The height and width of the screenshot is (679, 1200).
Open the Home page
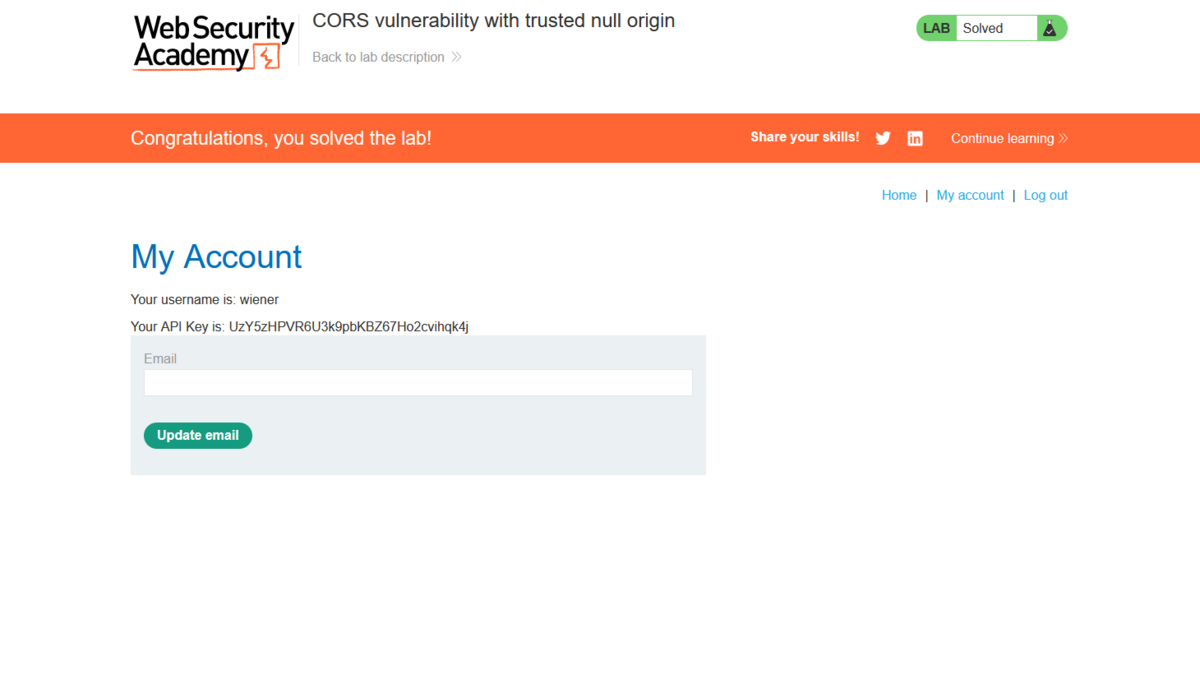coord(898,195)
